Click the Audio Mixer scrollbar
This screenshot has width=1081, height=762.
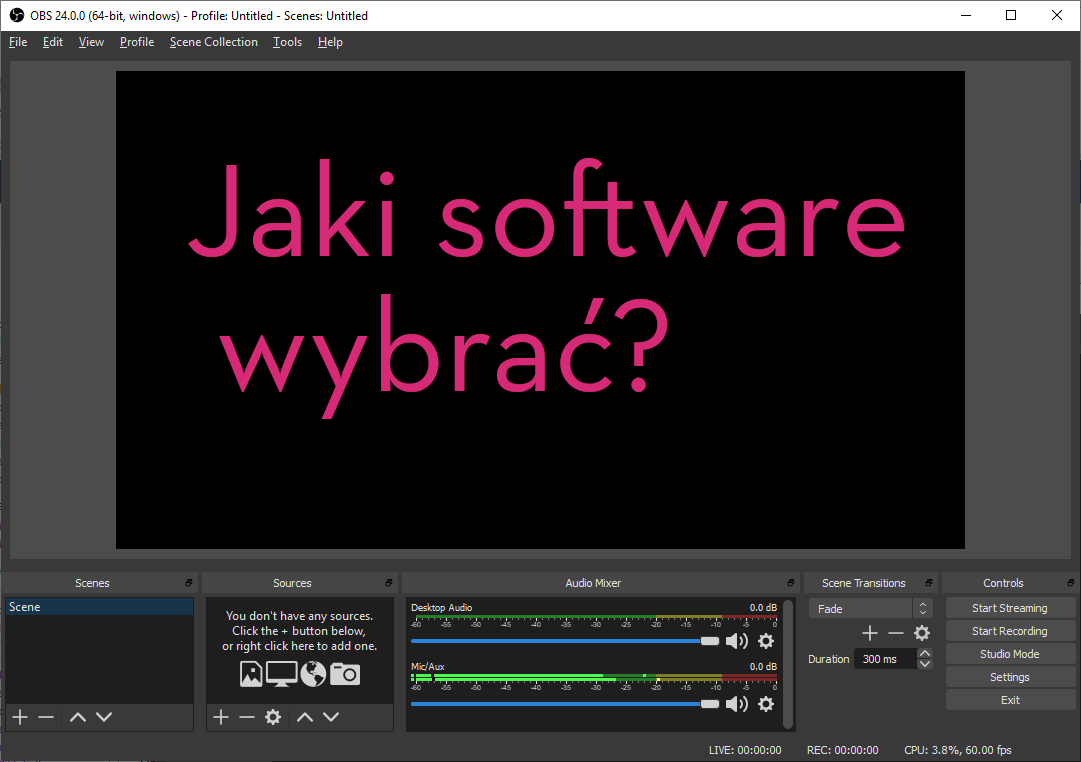[x=788, y=664]
